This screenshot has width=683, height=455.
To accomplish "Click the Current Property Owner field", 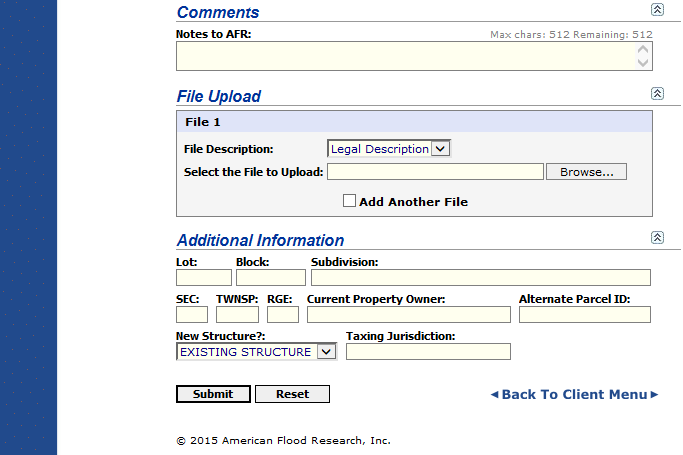I will pos(408,315).
